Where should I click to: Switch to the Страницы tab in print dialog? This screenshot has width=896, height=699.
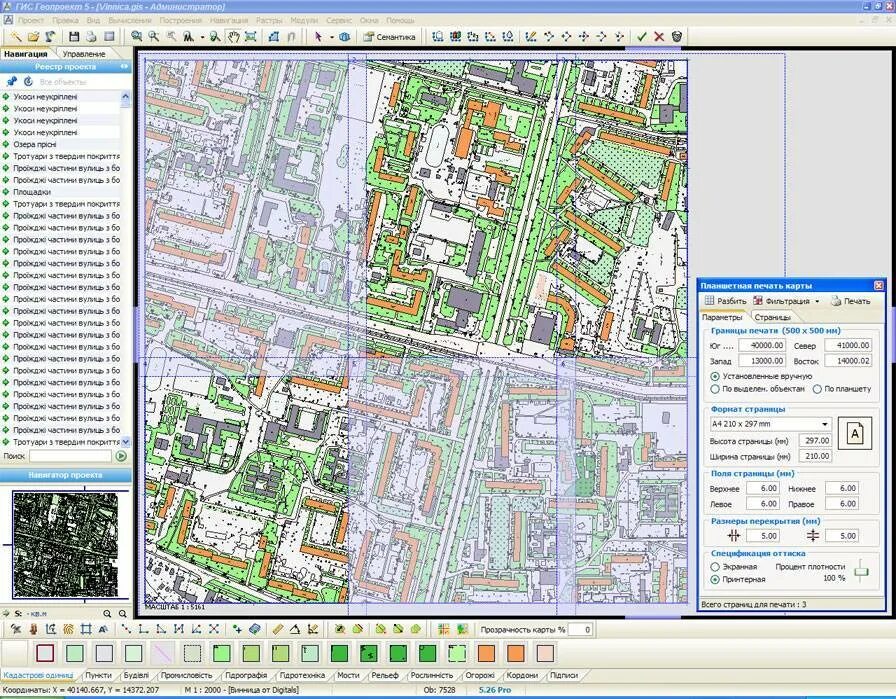[x=773, y=317]
